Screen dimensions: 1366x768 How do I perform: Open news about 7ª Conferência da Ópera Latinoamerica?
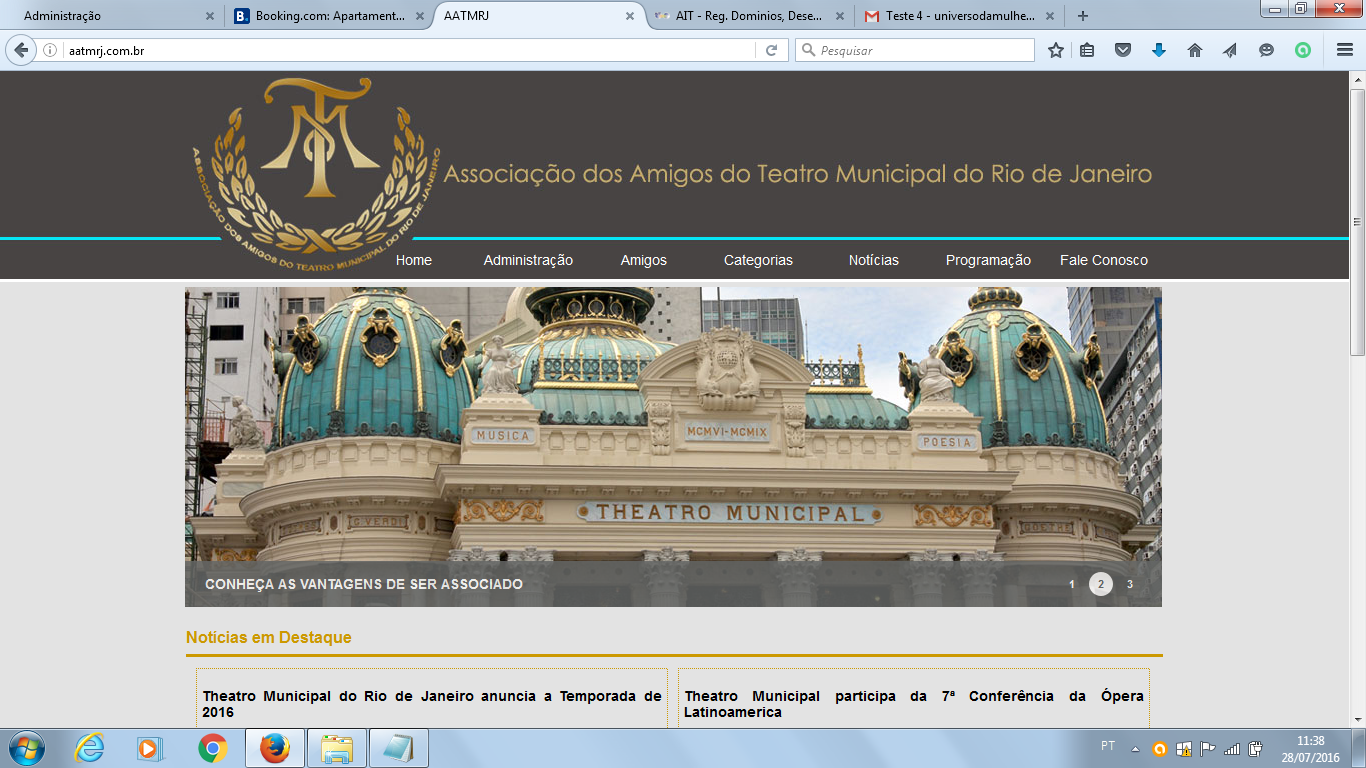(x=914, y=704)
